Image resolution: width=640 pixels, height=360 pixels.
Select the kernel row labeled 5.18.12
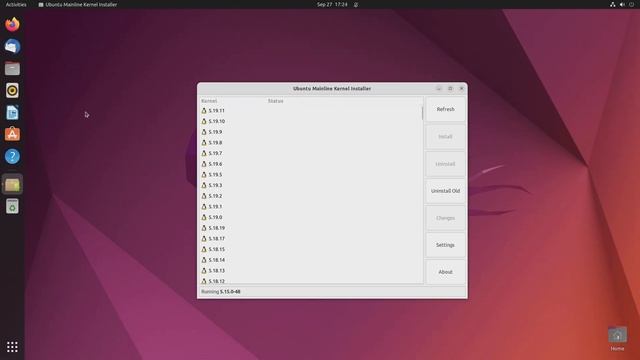tap(311, 280)
